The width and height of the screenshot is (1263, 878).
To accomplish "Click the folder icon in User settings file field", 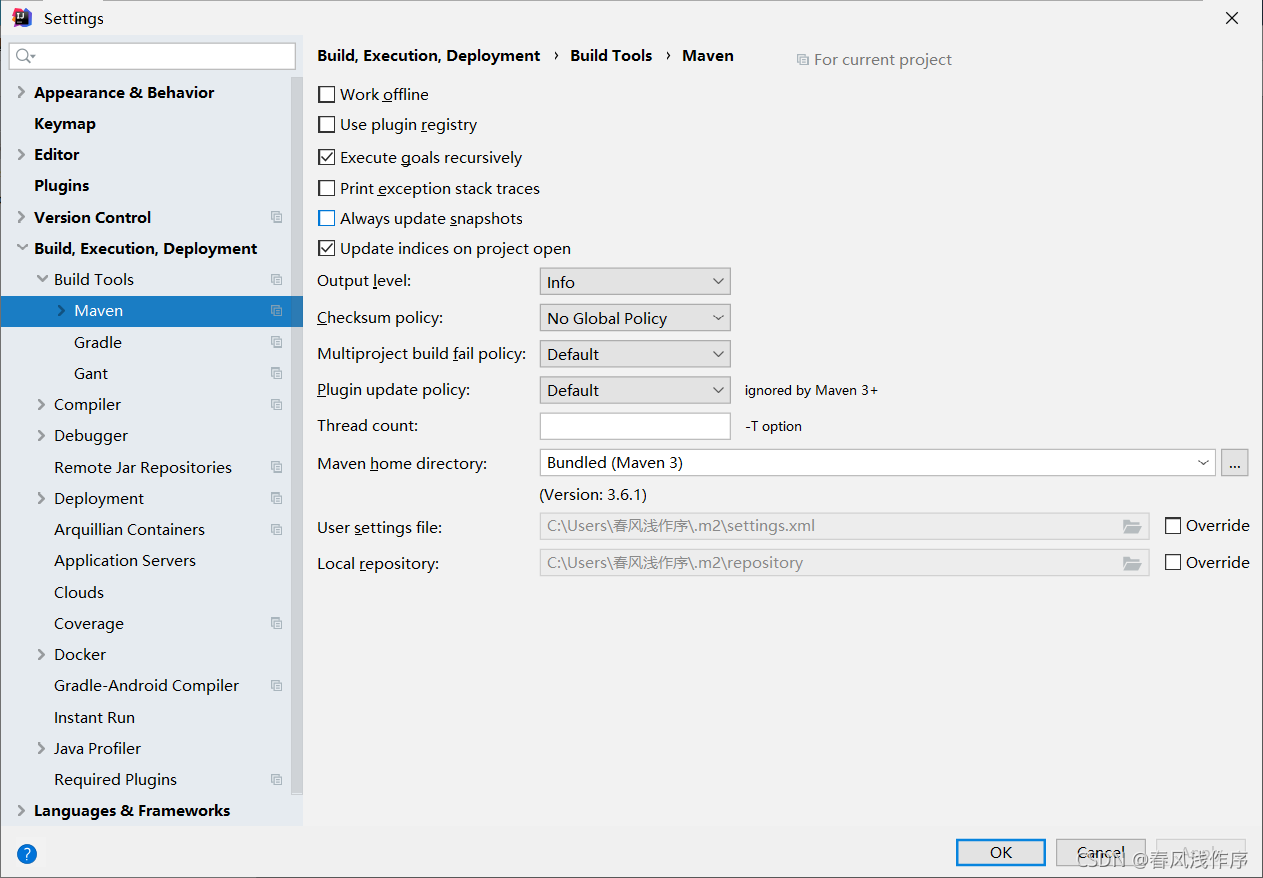I will (1132, 526).
